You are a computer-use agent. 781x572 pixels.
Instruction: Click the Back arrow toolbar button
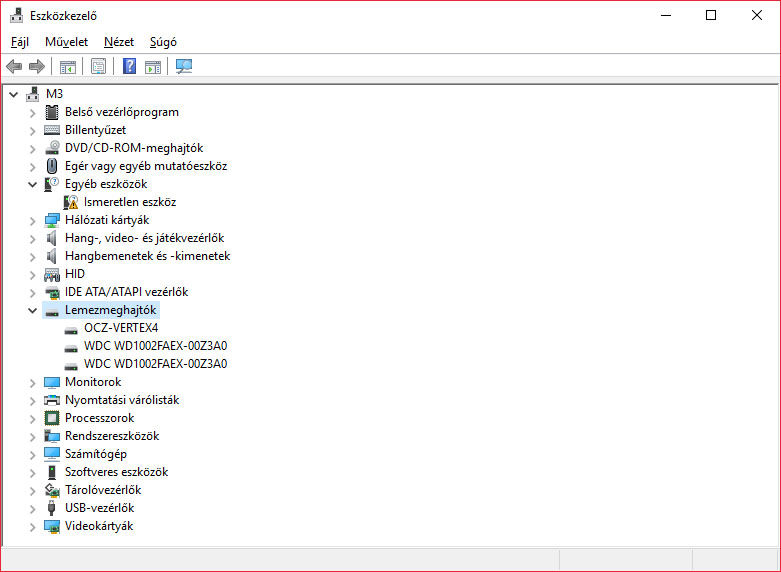click(x=14, y=66)
